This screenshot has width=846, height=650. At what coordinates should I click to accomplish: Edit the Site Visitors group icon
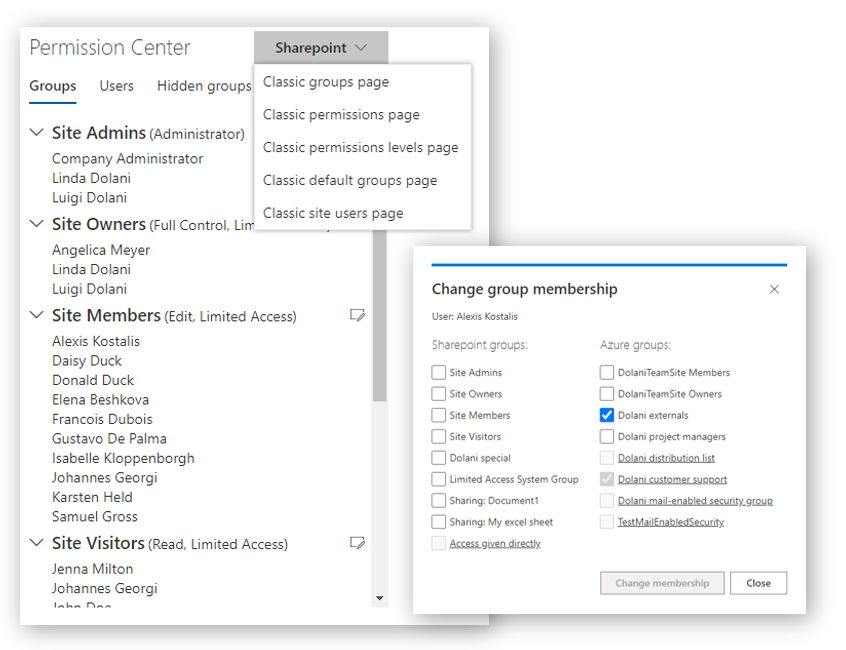[x=357, y=543]
